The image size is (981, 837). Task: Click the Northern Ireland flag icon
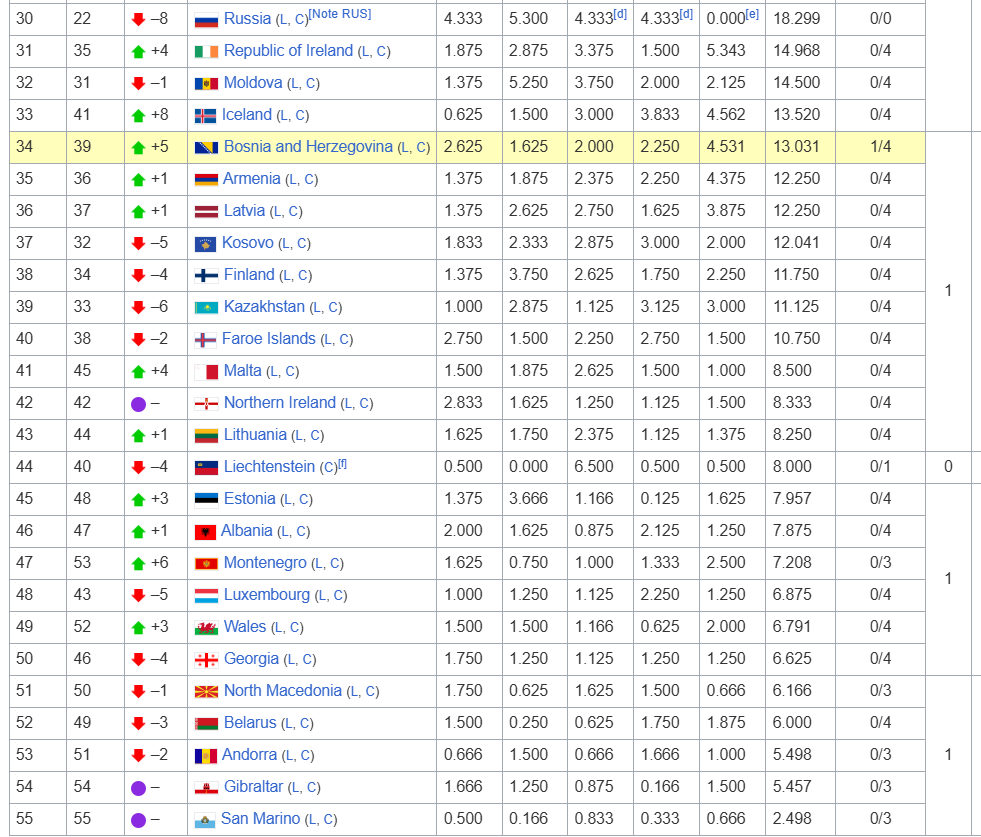tap(206, 403)
